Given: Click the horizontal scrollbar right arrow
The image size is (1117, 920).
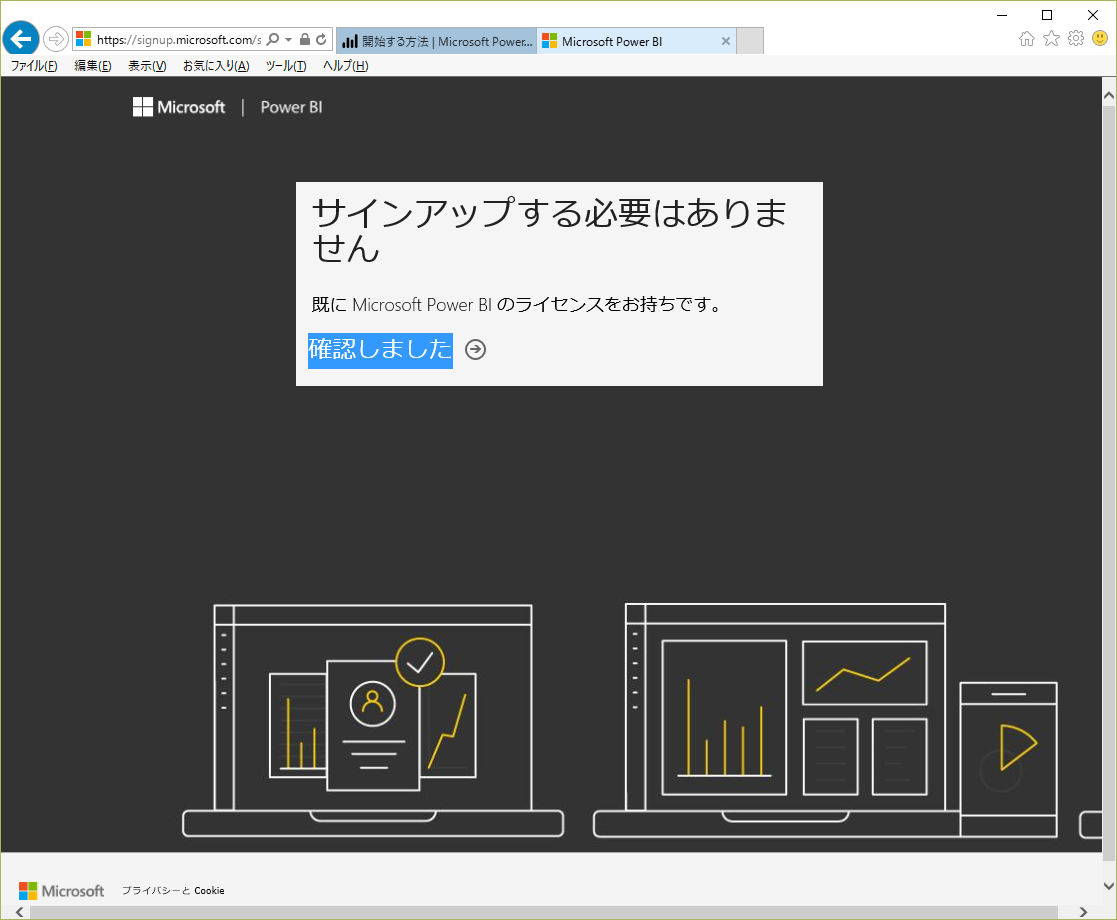Looking at the screenshot, I should tap(1084, 912).
